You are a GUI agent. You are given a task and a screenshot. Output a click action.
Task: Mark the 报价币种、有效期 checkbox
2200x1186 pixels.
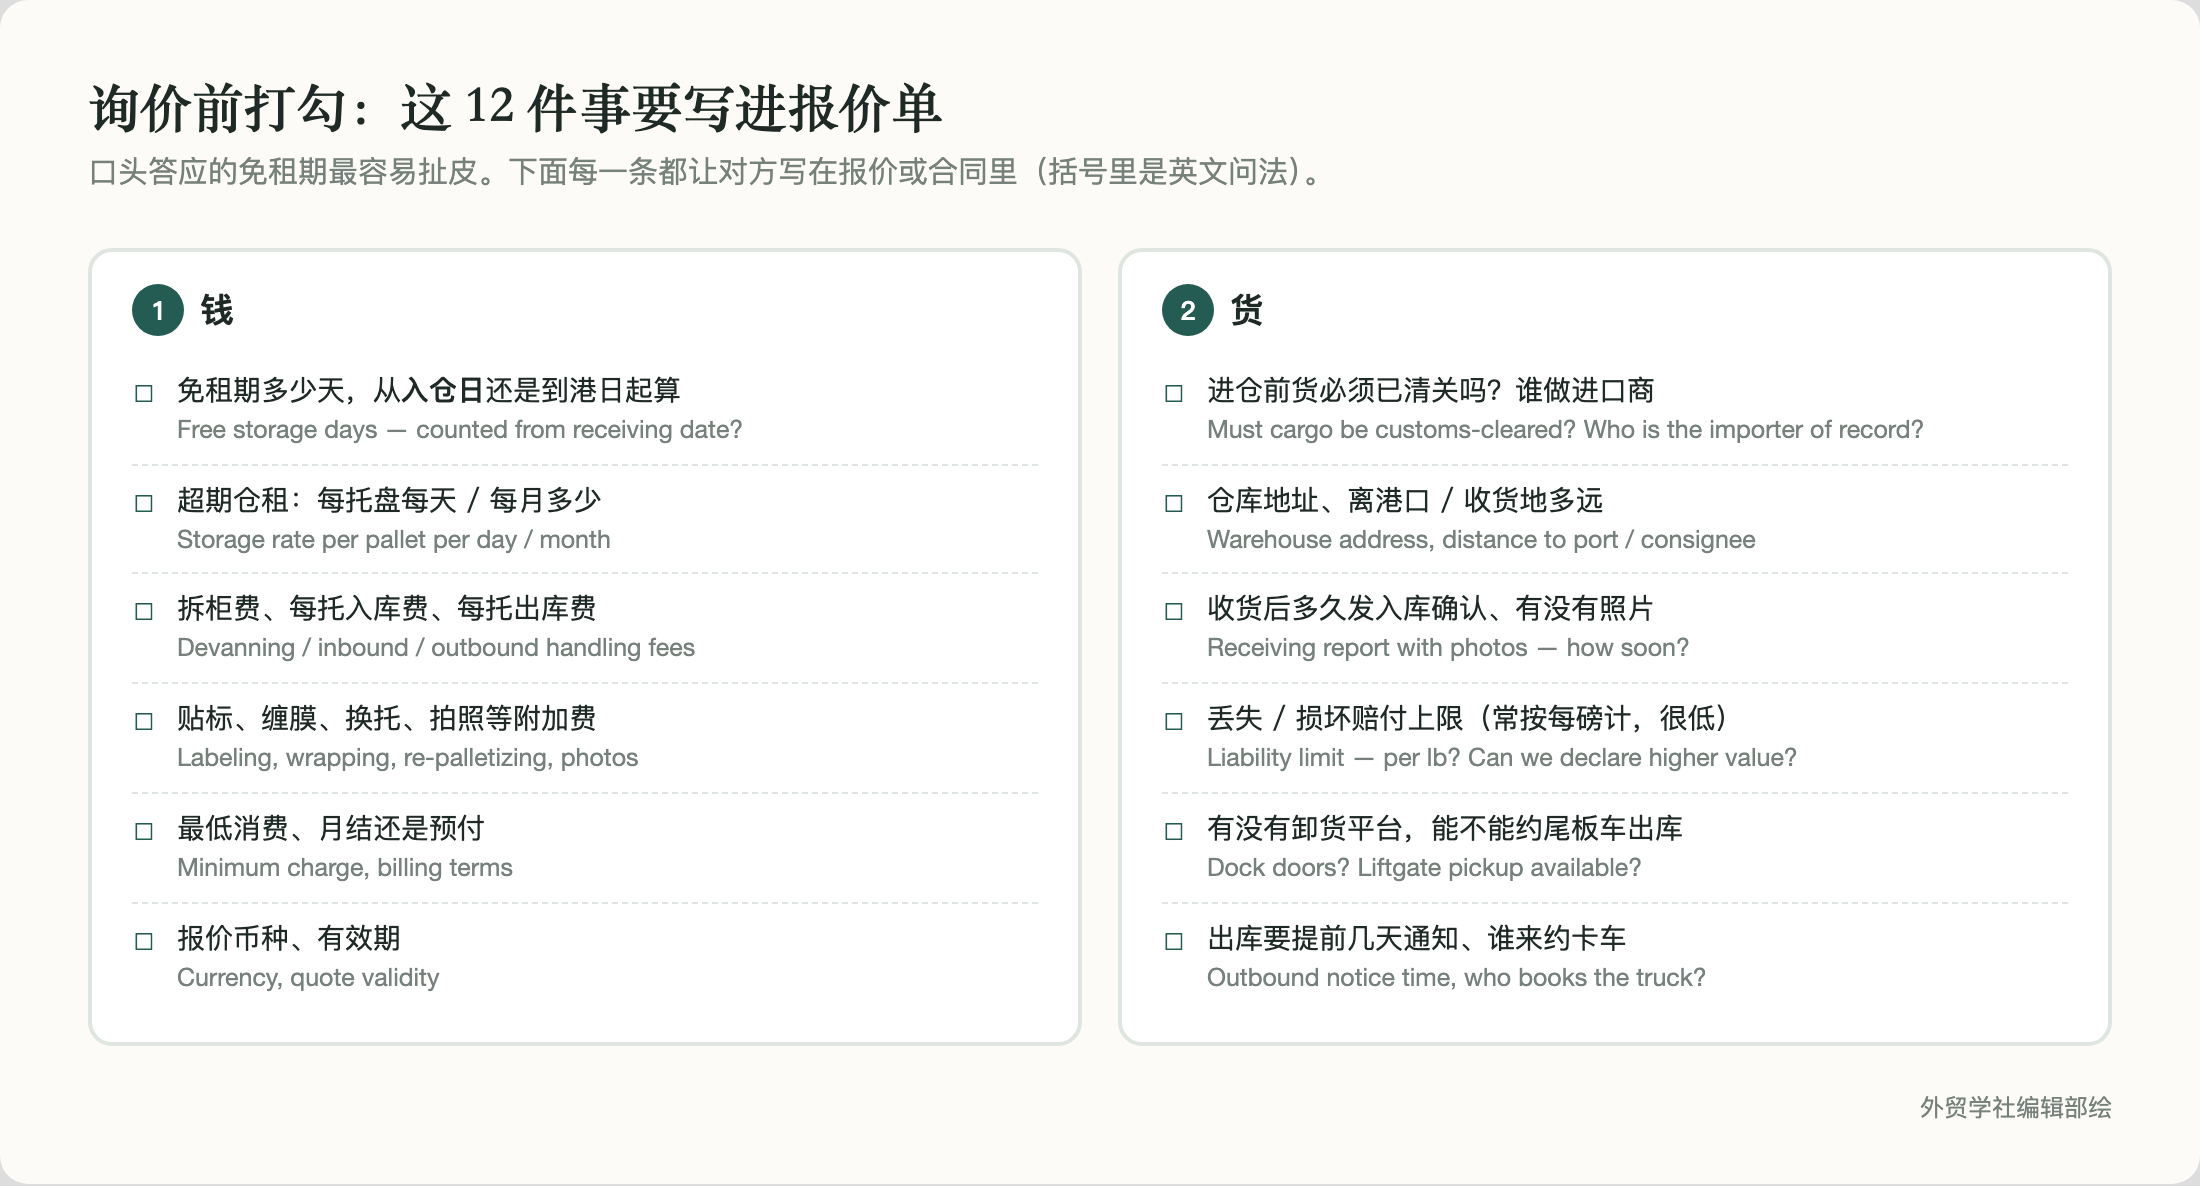[144, 941]
